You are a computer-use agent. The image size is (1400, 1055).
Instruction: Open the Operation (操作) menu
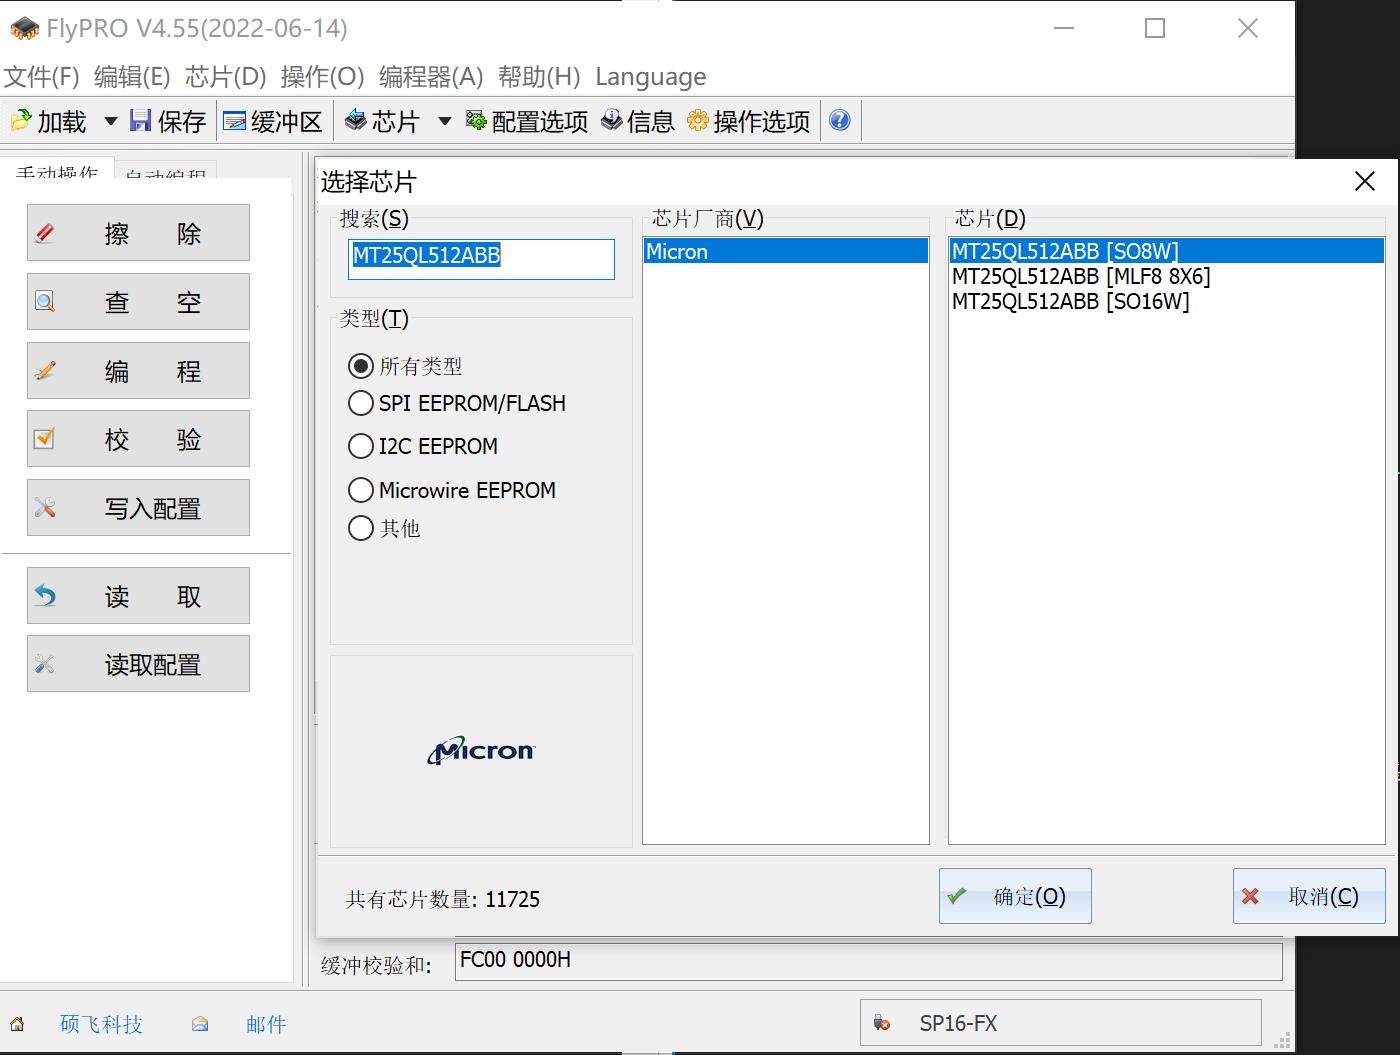[322, 77]
